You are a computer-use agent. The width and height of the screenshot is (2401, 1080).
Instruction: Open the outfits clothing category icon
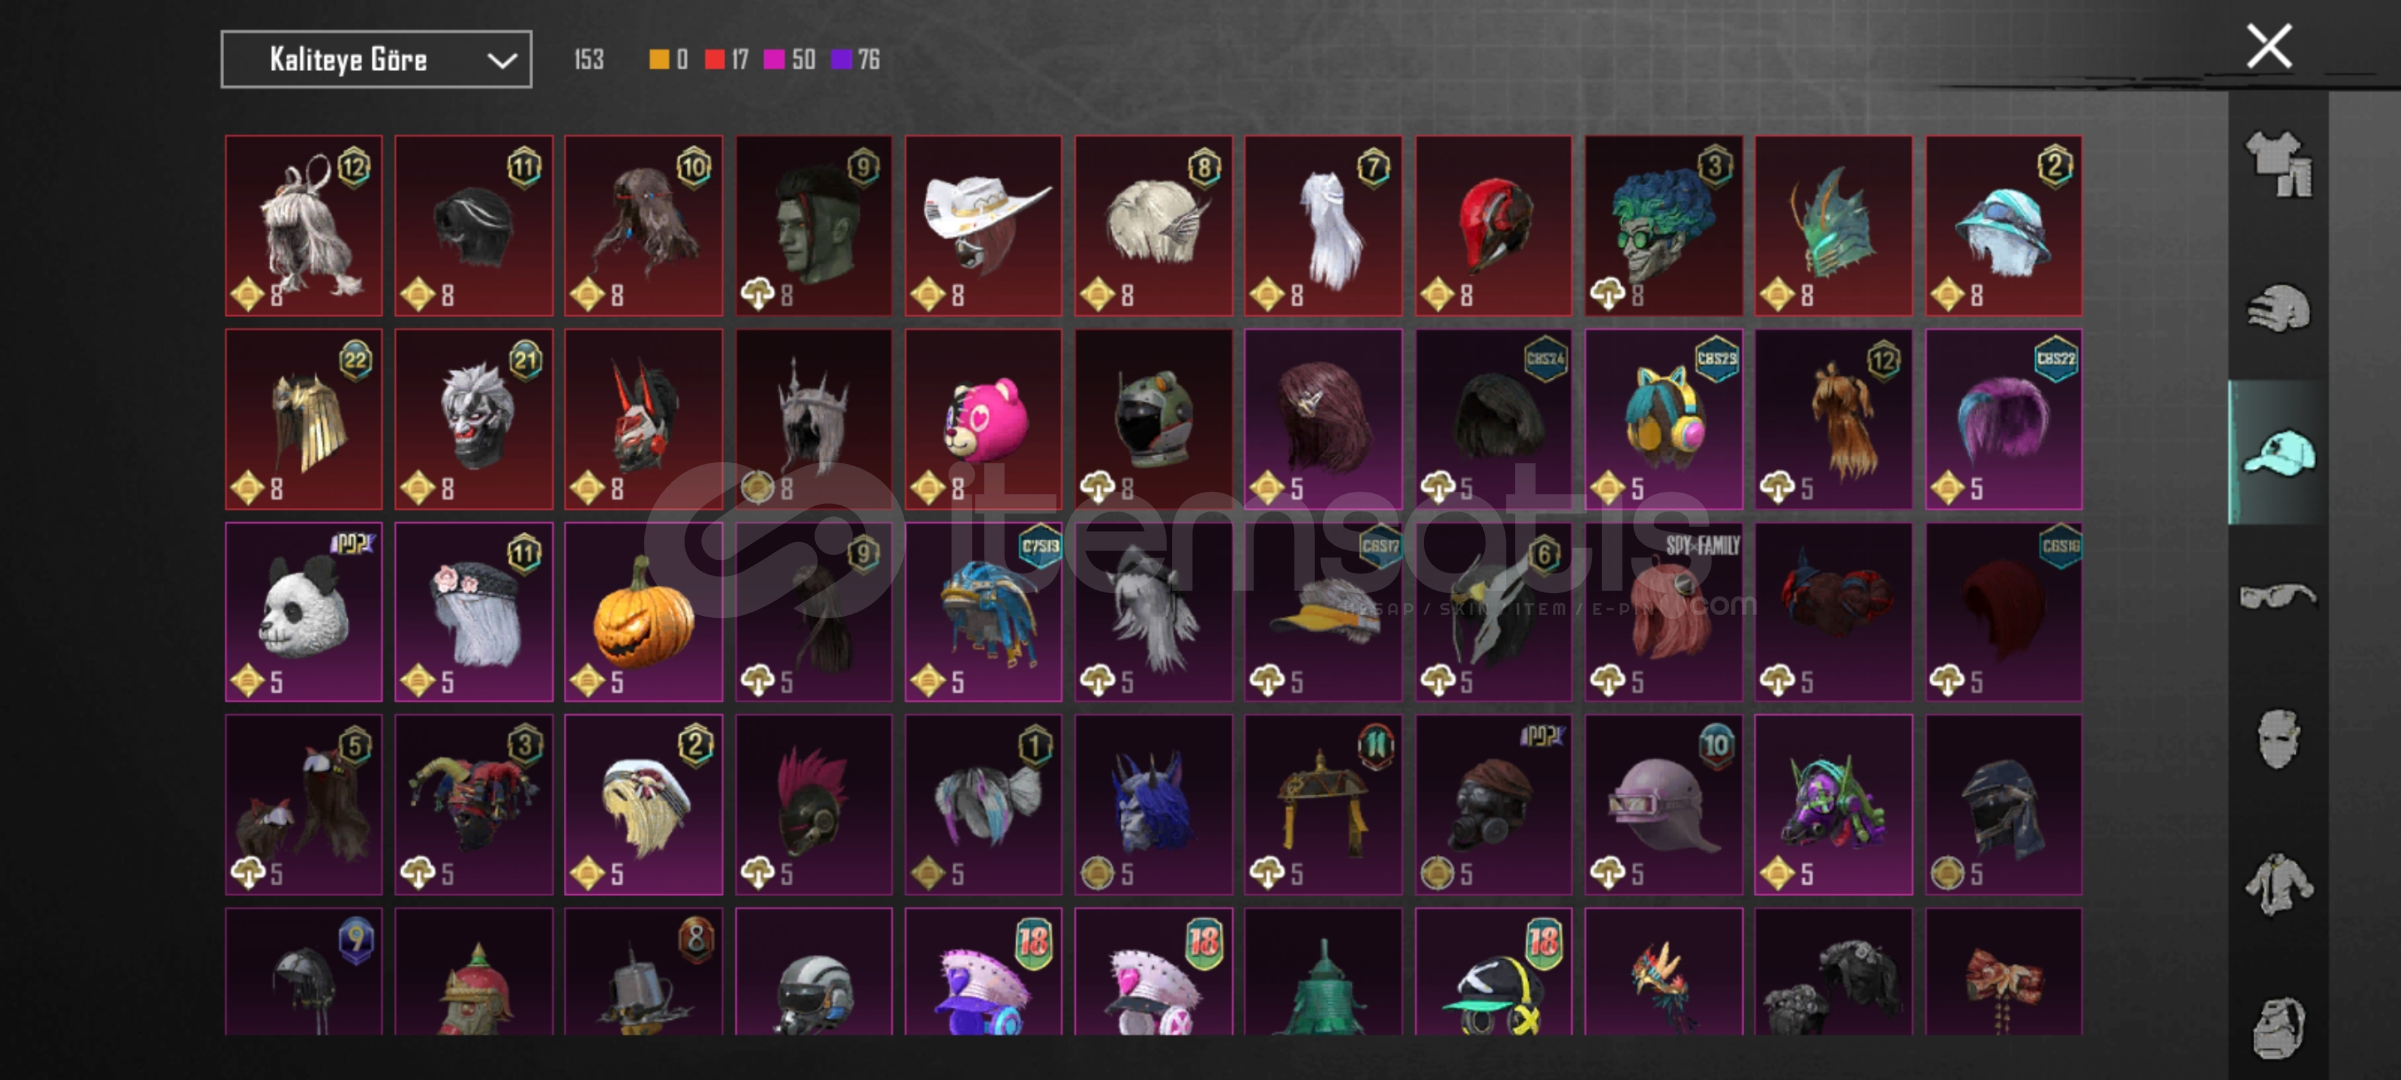[2279, 165]
